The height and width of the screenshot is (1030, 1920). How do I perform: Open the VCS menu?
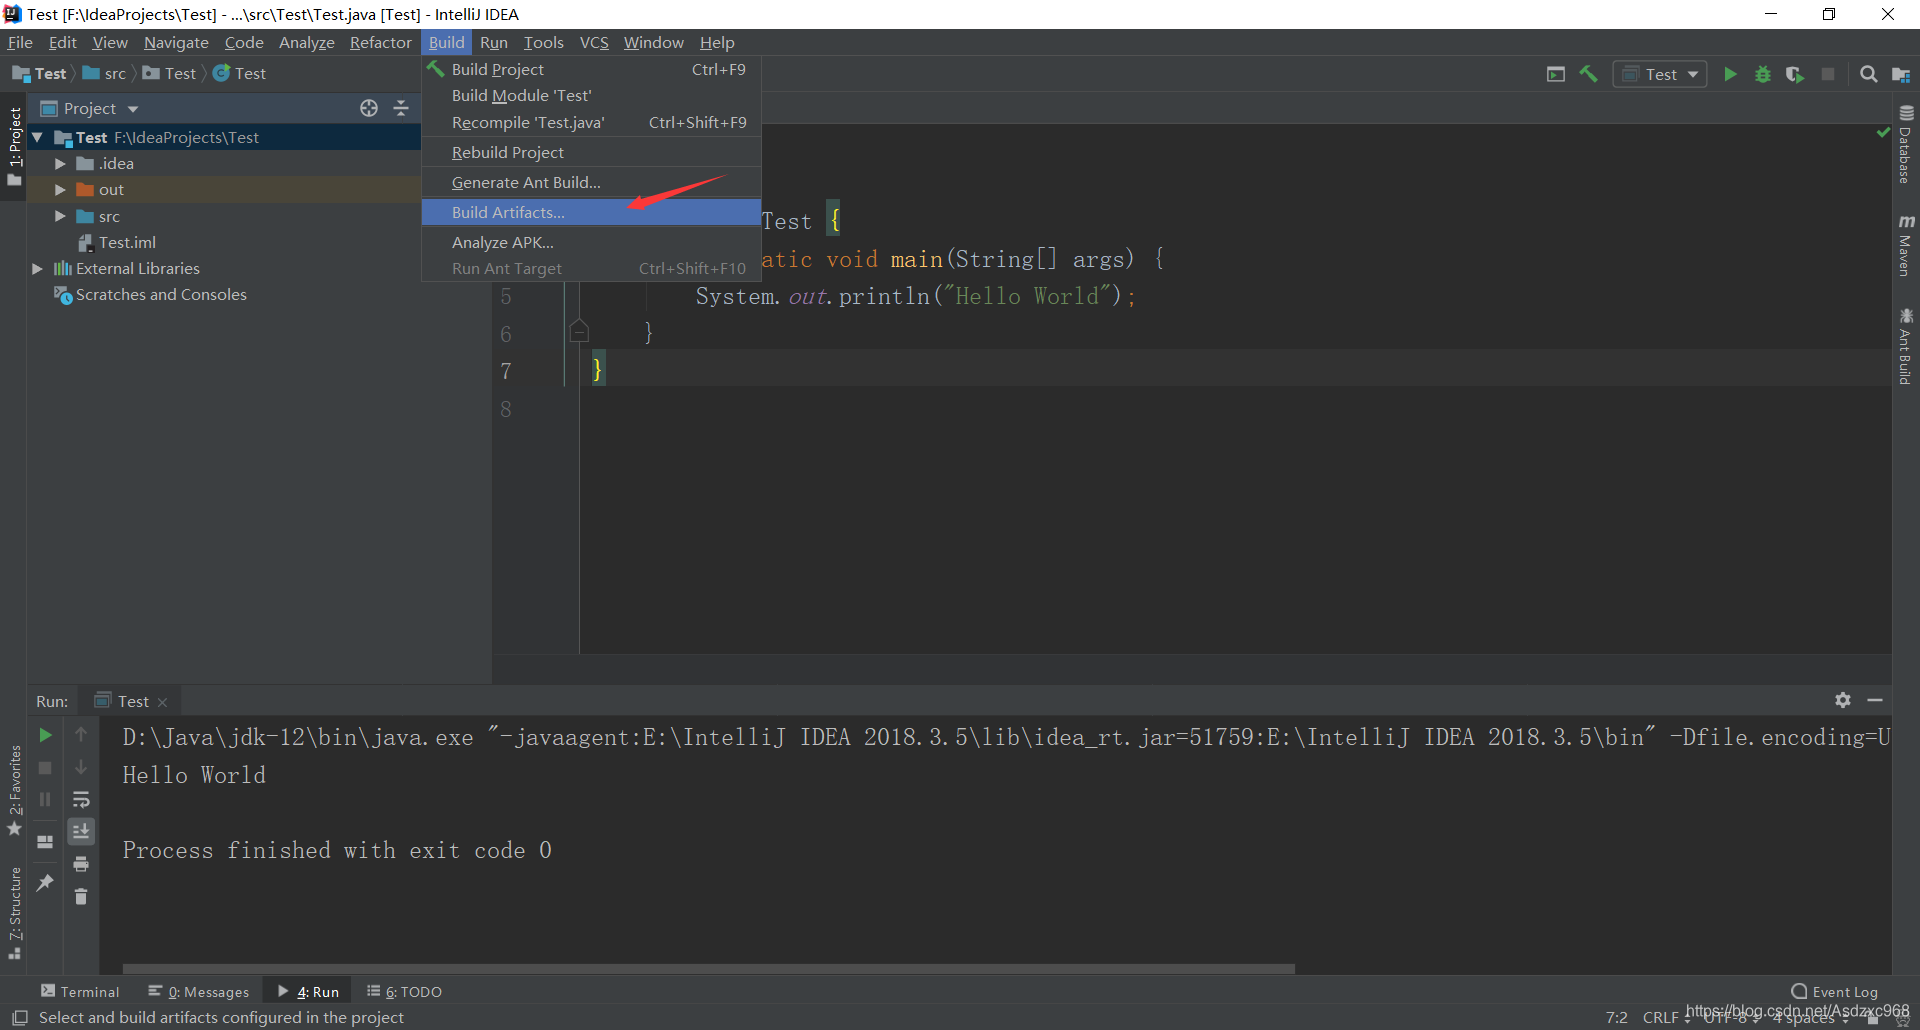[x=594, y=42]
